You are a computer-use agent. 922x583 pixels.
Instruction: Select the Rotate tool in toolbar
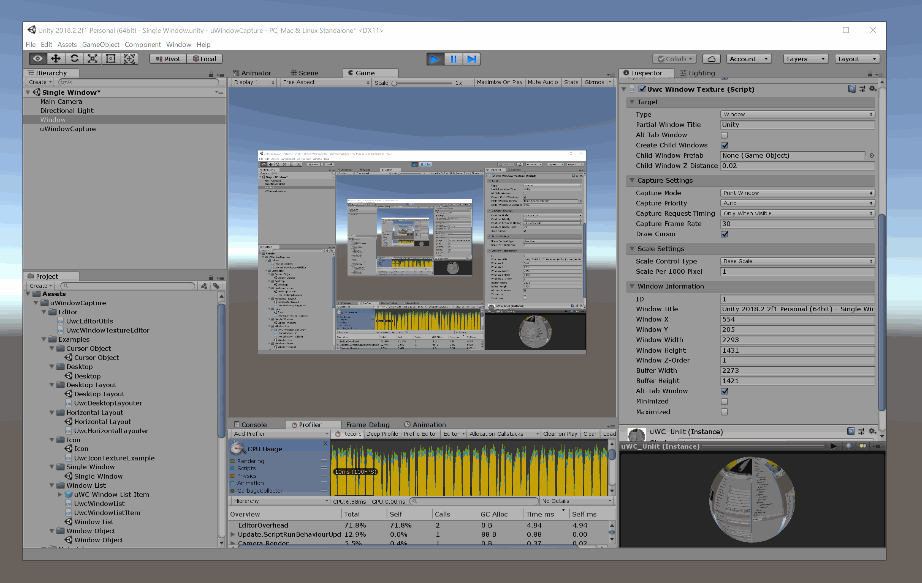[74, 58]
